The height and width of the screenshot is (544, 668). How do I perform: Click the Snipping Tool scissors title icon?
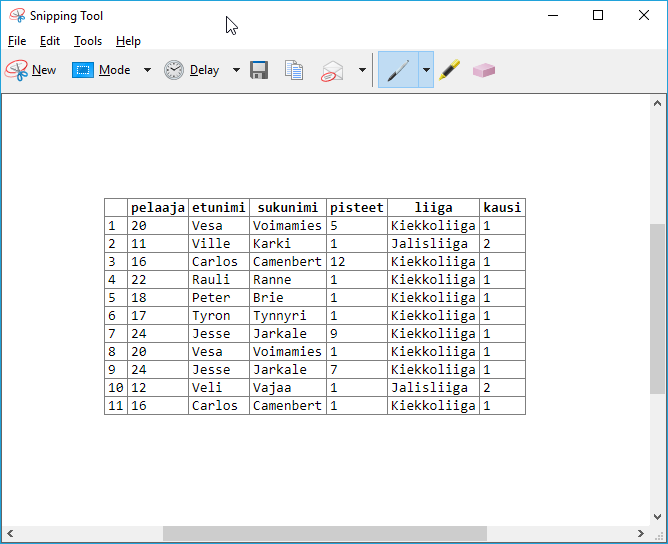click(17, 16)
